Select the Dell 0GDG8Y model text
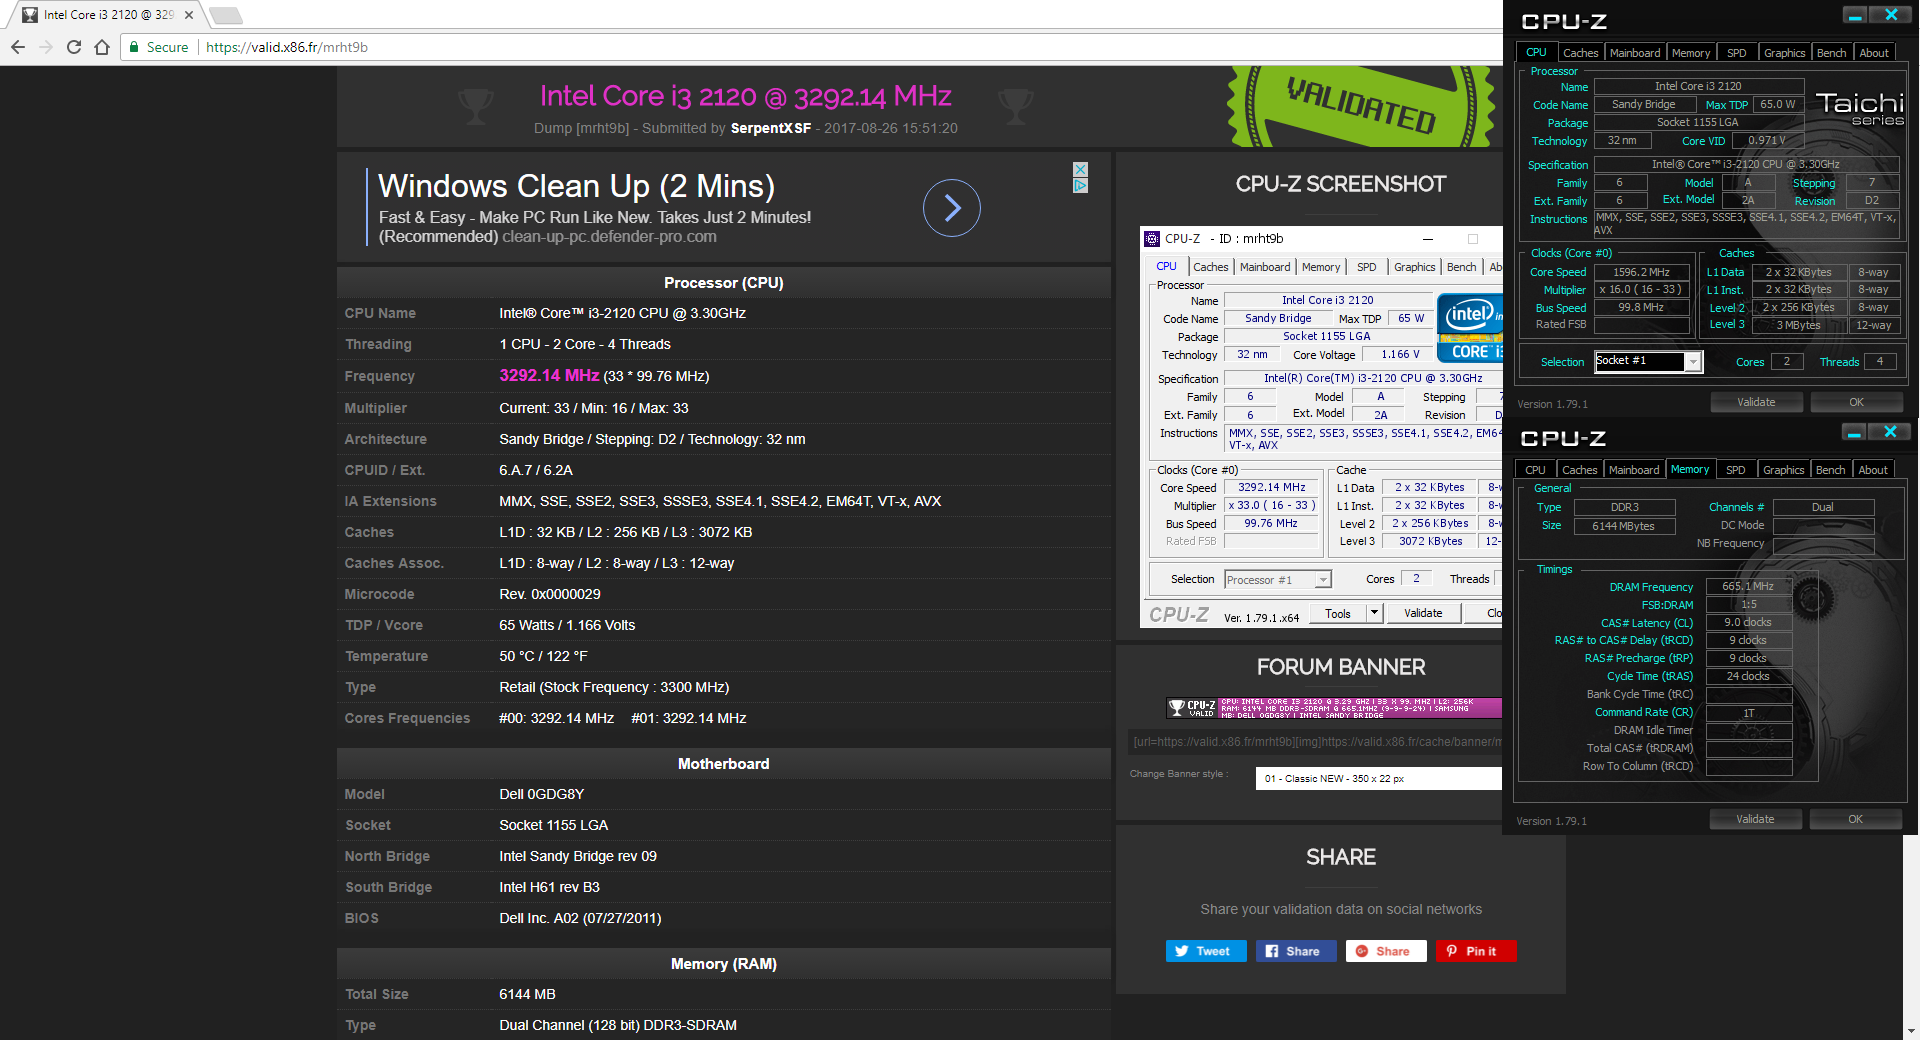 click(541, 794)
